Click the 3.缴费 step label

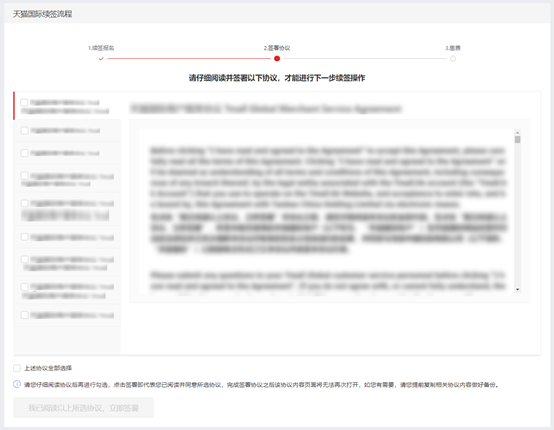pos(453,48)
